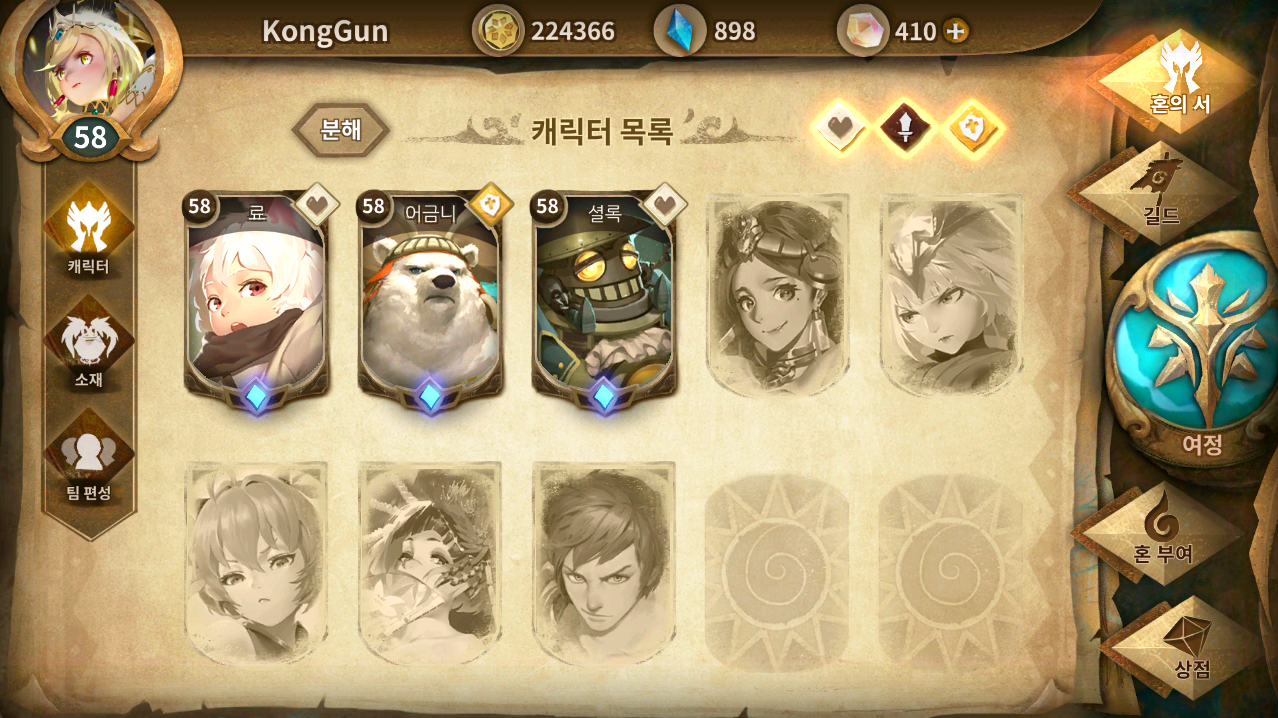Viewport: 1278px width, 718px height.
Task: Click the 분해 button
Action: (341, 130)
